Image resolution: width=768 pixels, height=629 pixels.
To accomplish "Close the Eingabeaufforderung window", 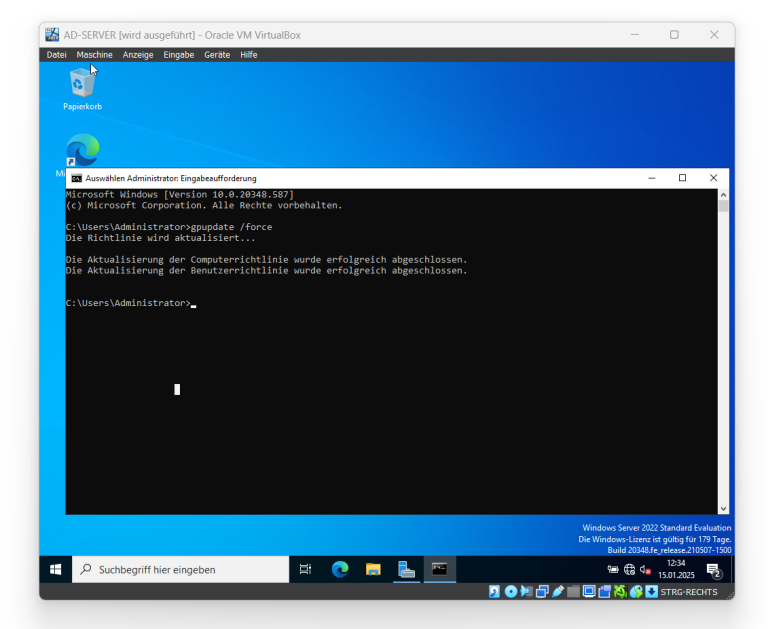I will pos(714,178).
